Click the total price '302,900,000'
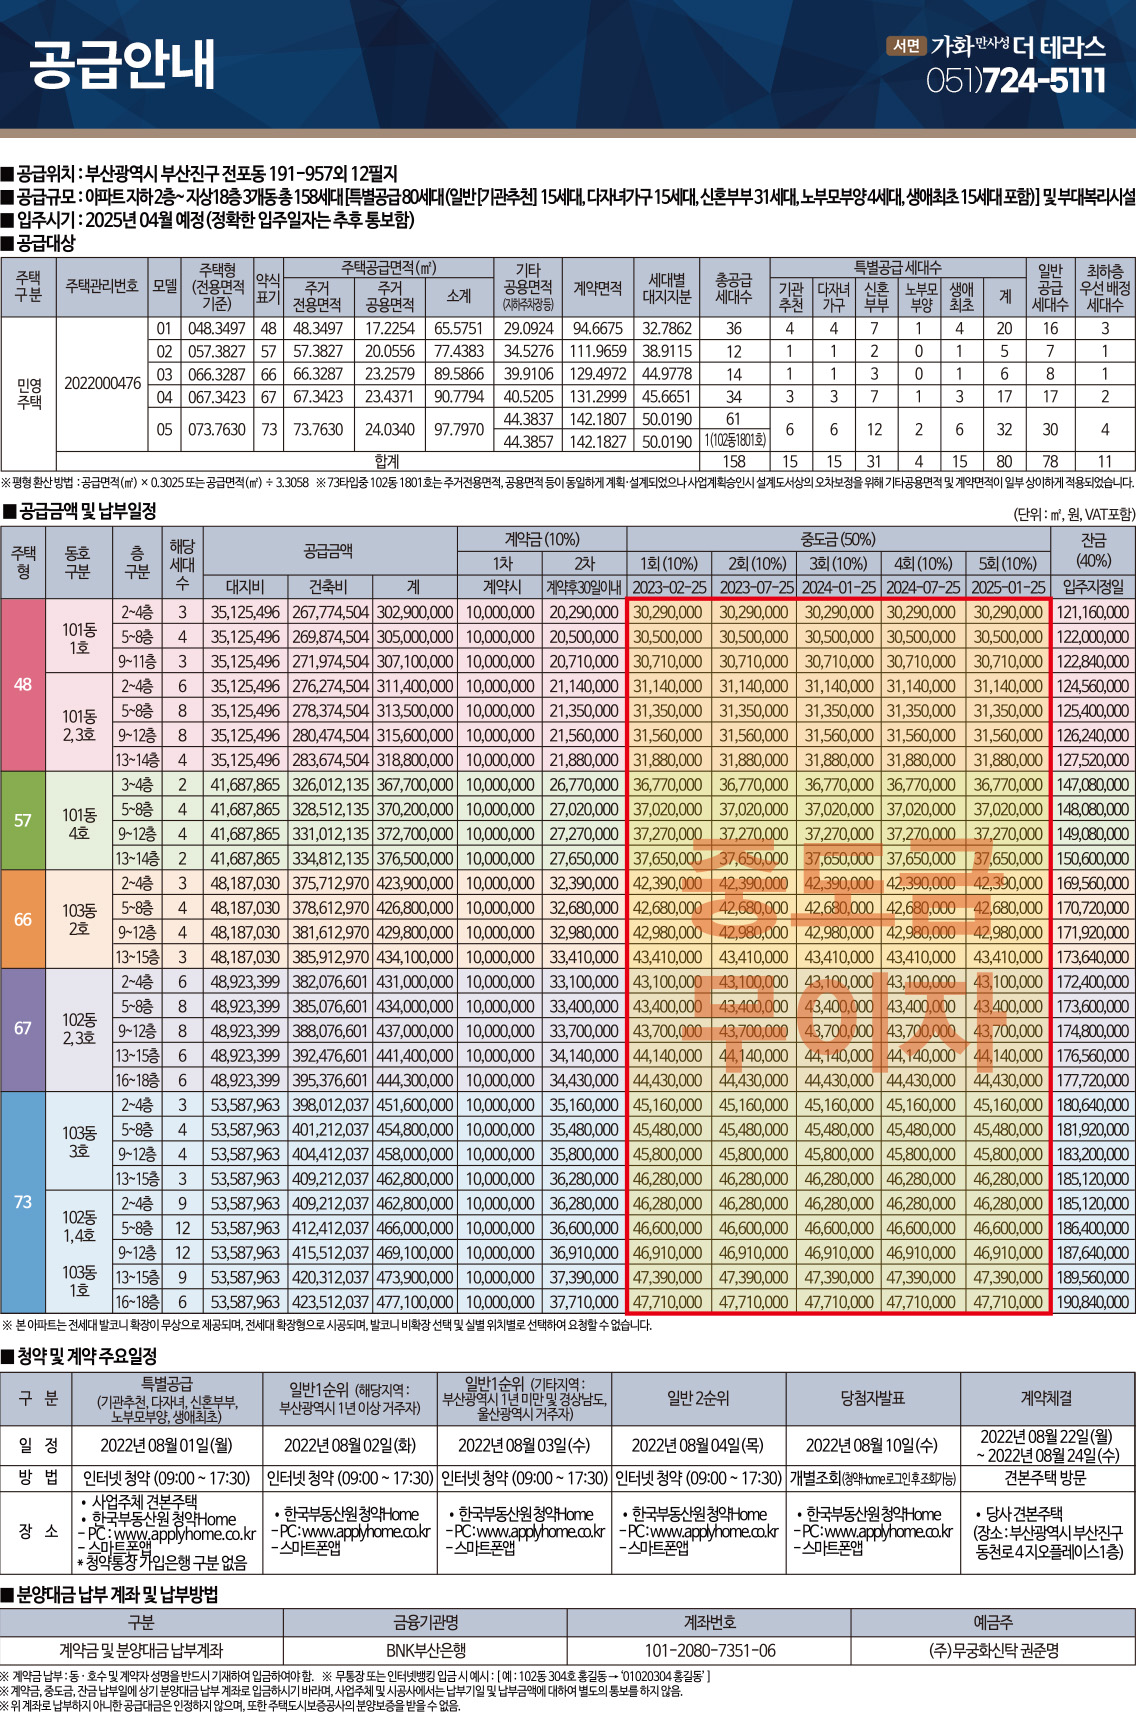This screenshot has width=1136, height=1721. click(x=414, y=612)
